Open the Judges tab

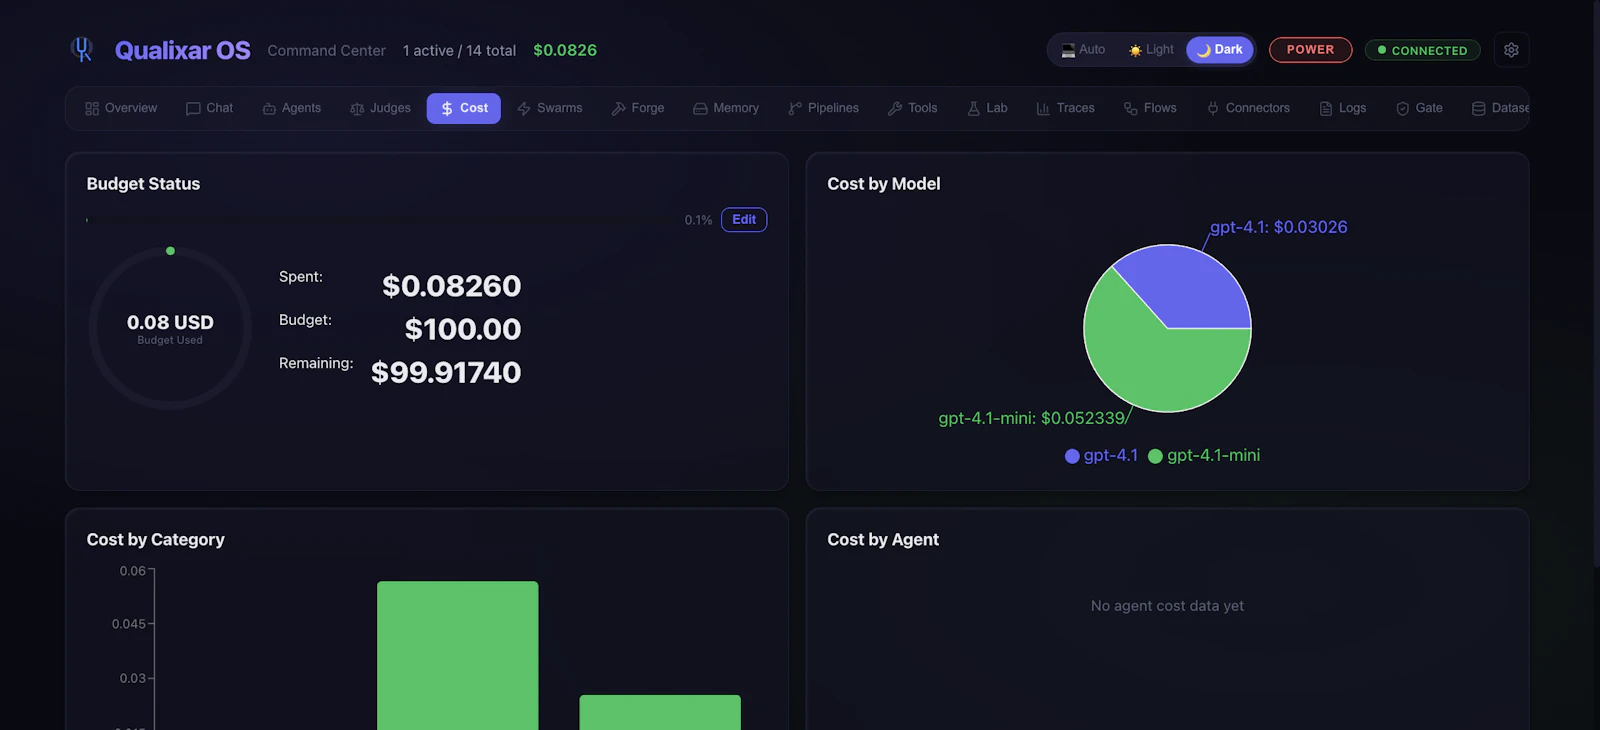[380, 108]
